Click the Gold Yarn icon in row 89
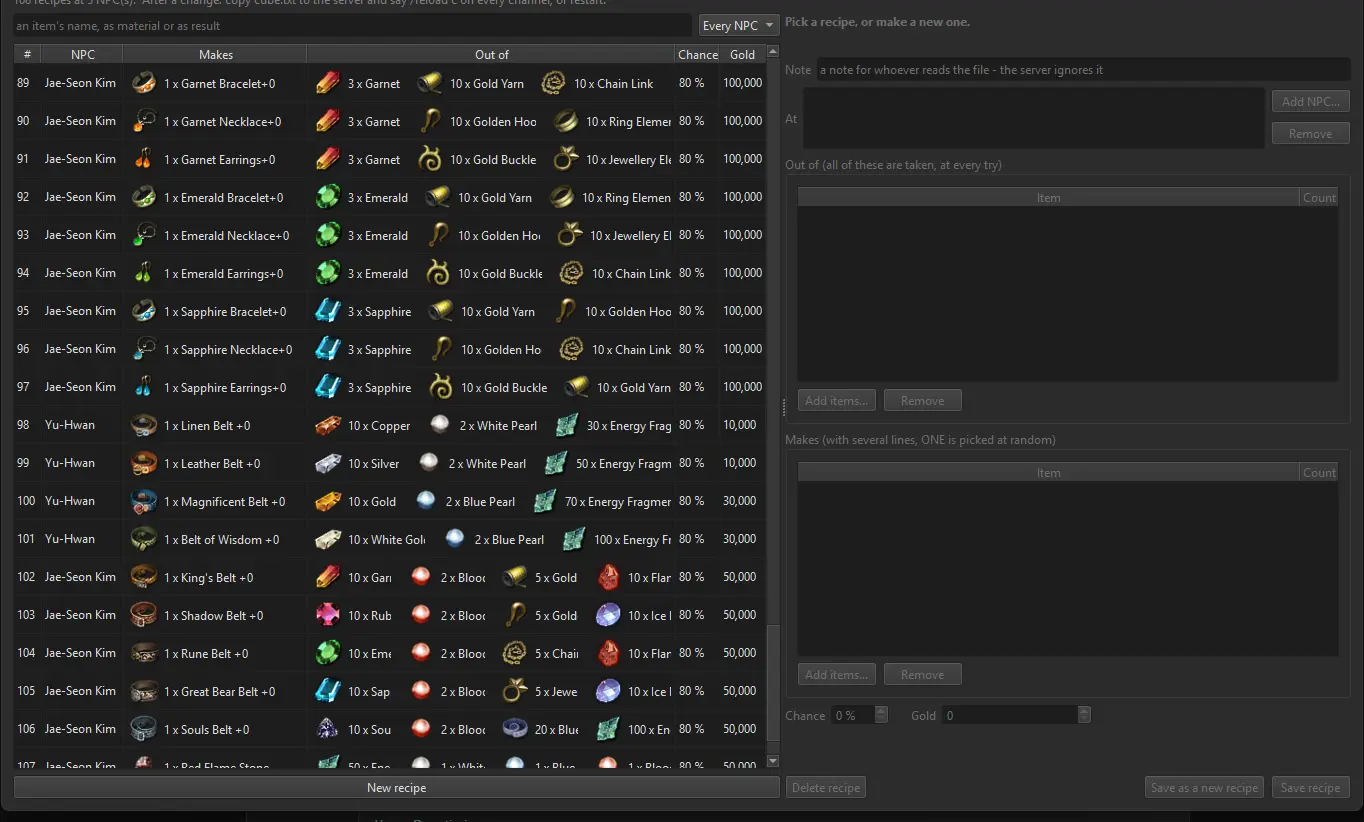1364x822 pixels. pos(430,83)
